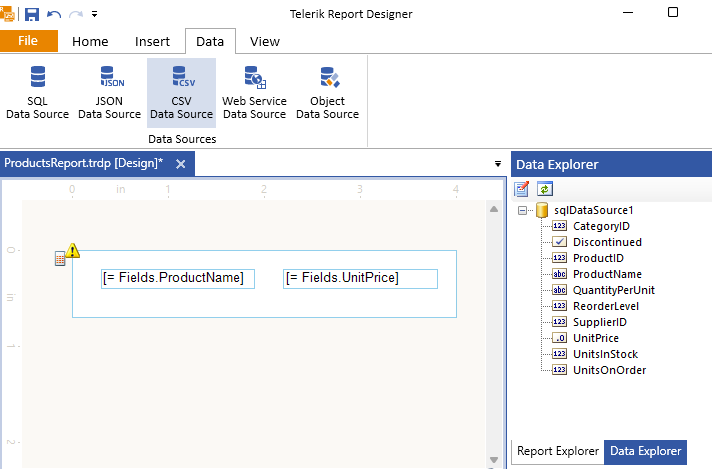Image resolution: width=712 pixels, height=469 pixels.
Task: Switch to the View ribbon tab
Action: 265,41
